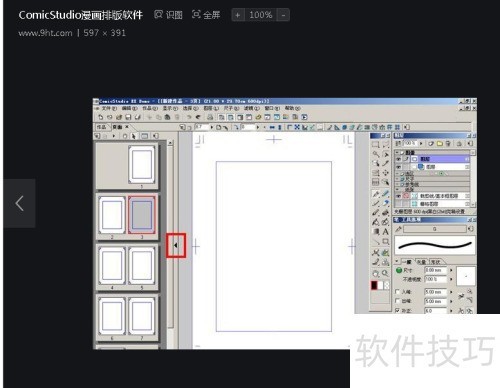
Task: Click the undo arrow in toolbar
Action: coord(189,117)
